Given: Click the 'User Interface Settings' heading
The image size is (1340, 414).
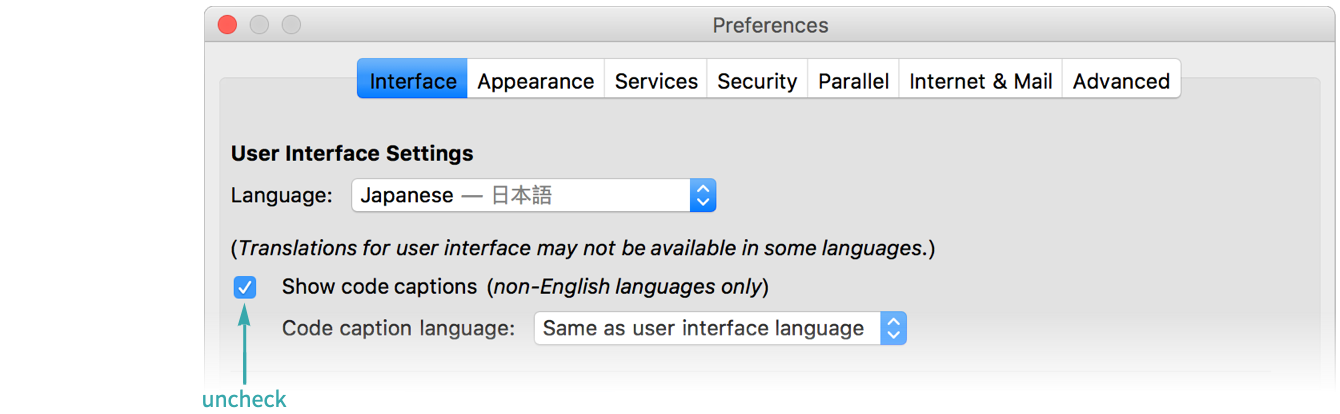Looking at the screenshot, I should click(352, 153).
